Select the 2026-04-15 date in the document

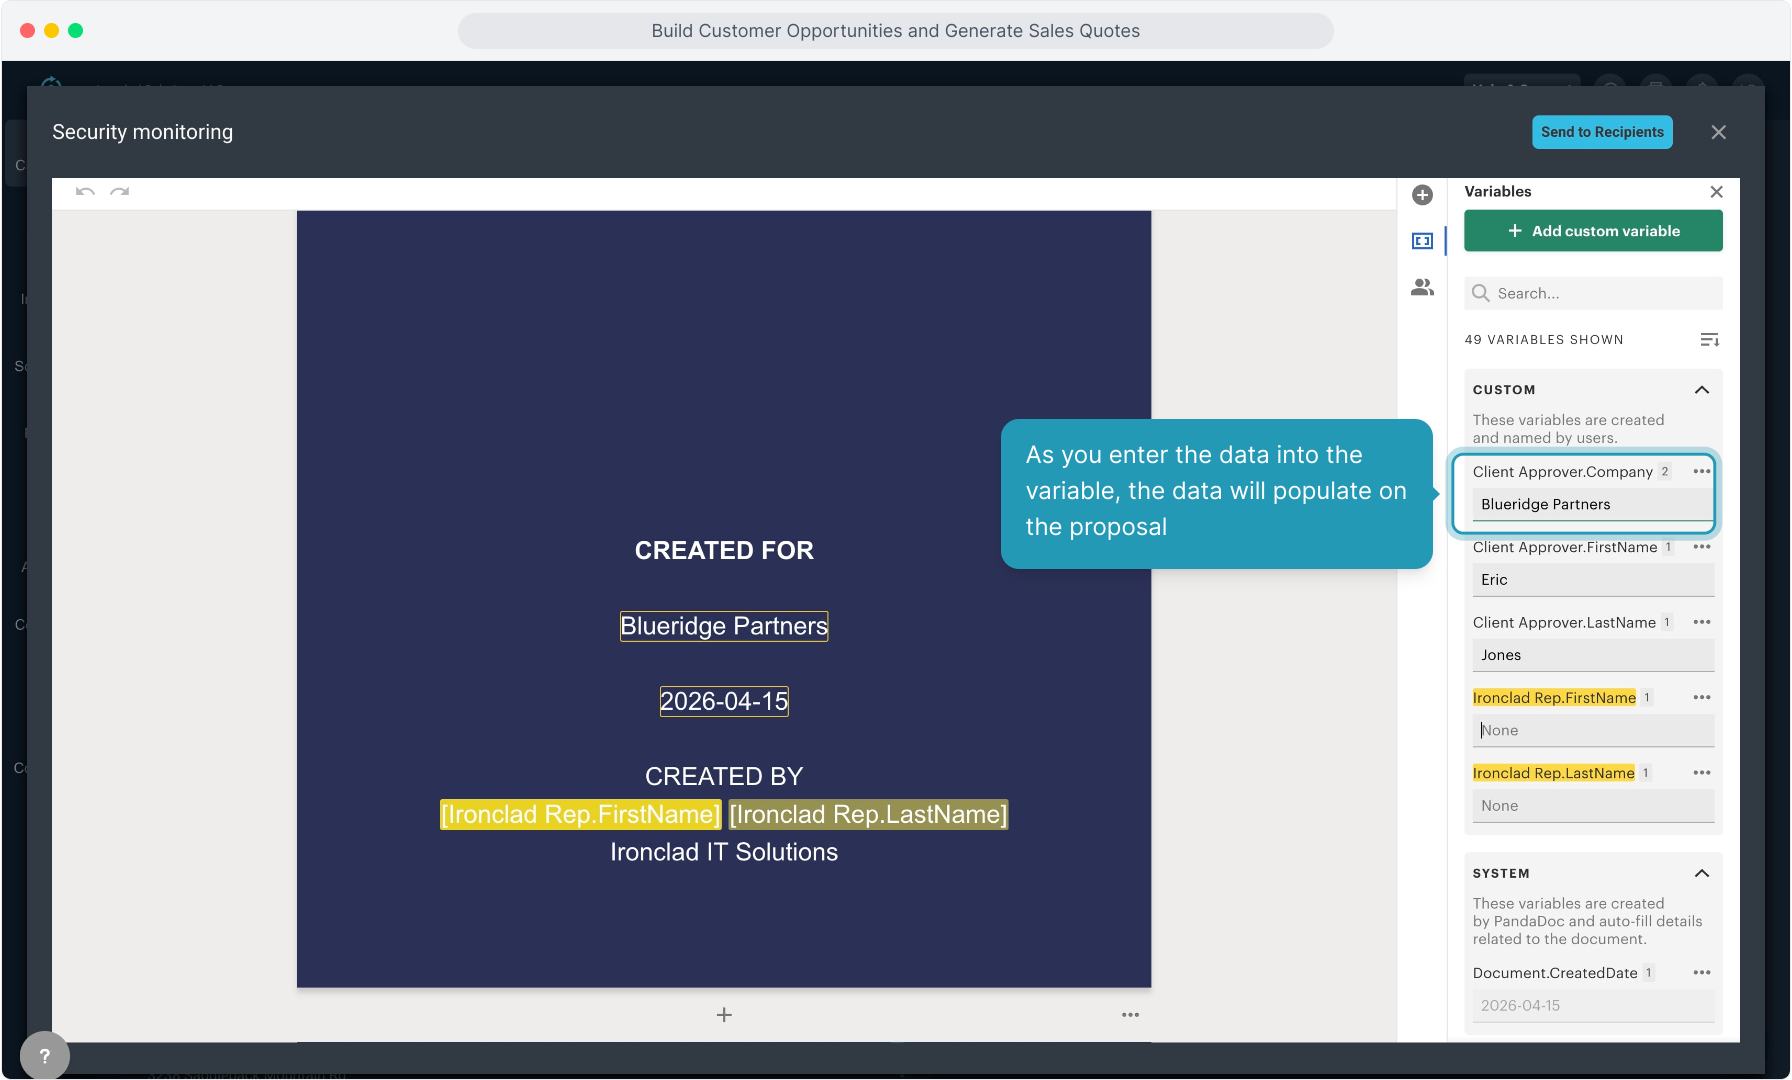pyautogui.click(x=724, y=701)
